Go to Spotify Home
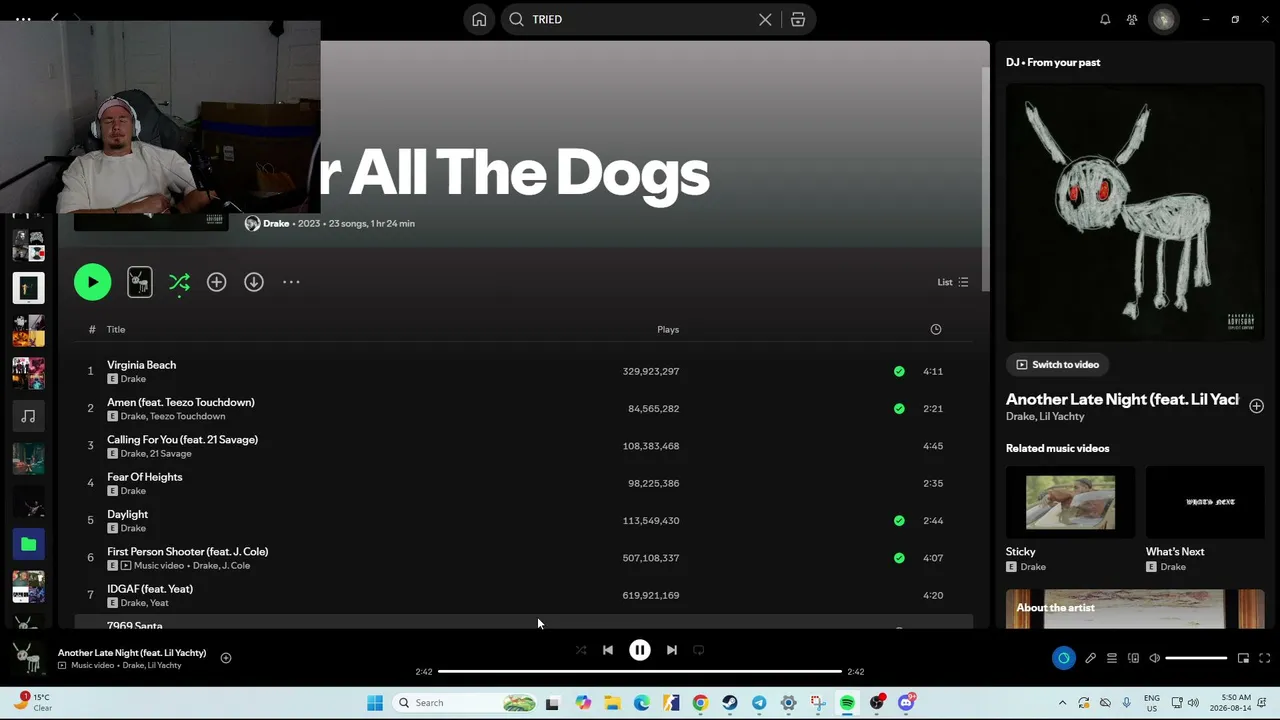Viewport: 1280px width, 720px height. tap(479, 19)
